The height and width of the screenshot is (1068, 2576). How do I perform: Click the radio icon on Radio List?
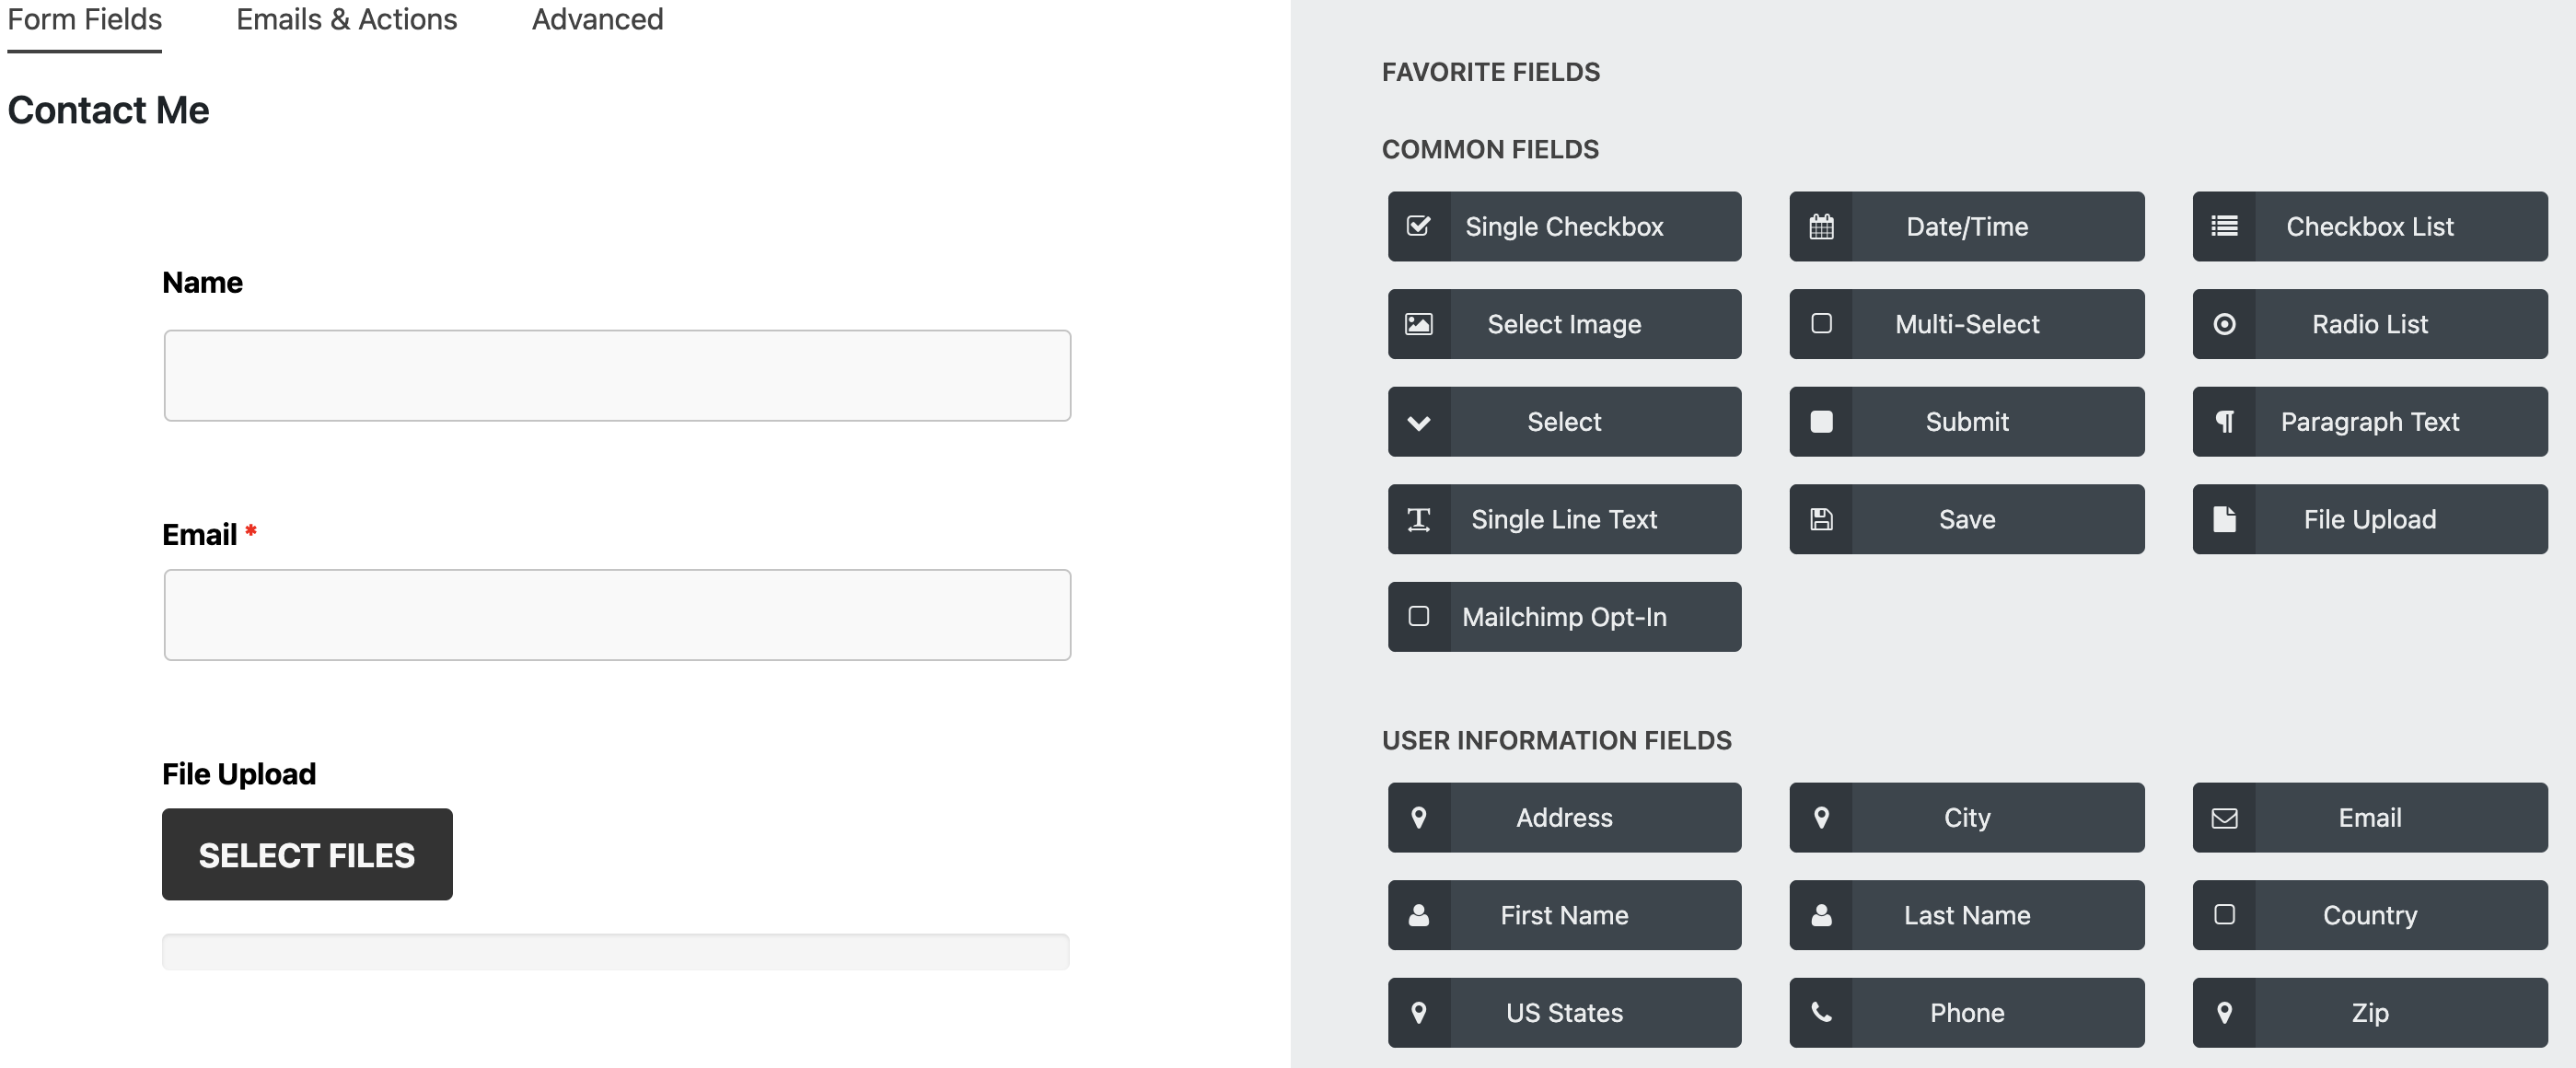[x=2224, y=324]
